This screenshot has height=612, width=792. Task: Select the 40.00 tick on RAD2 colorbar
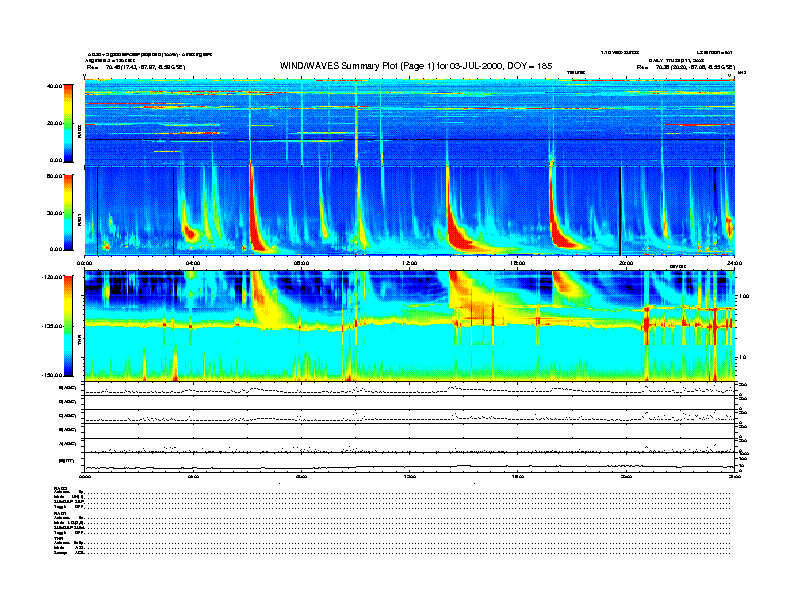(x=55, y=86)
